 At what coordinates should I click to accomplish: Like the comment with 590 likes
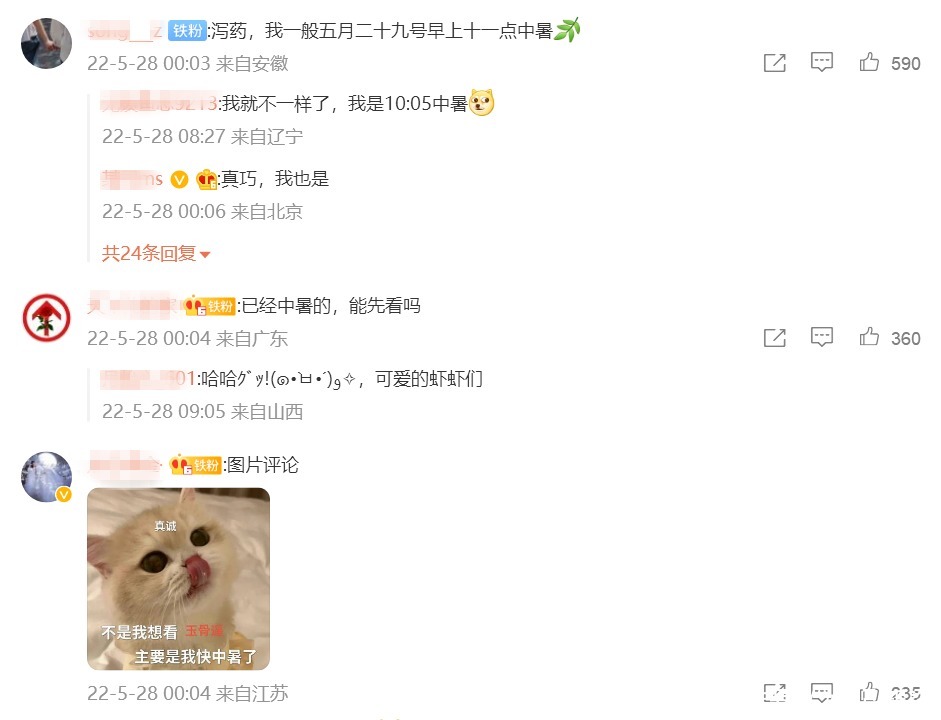pos(868,62)
